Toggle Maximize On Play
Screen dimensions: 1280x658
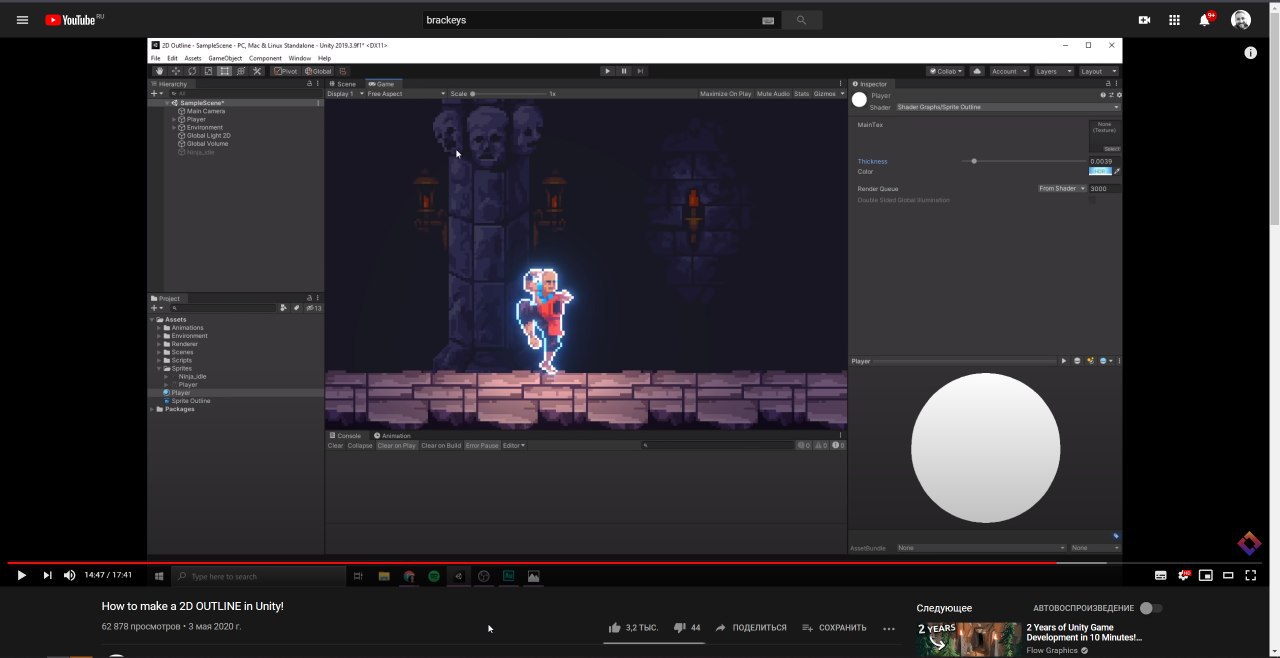click(725, 94)
